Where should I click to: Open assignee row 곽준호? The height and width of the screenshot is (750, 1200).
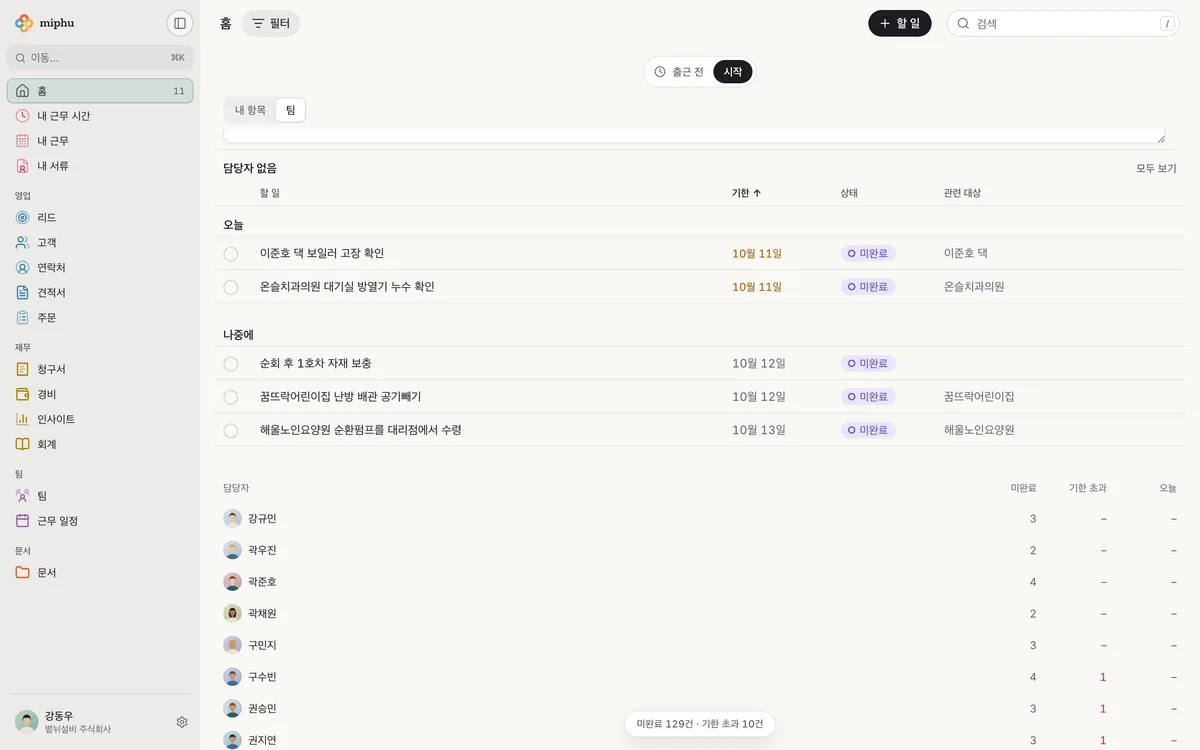pos(700,582)
